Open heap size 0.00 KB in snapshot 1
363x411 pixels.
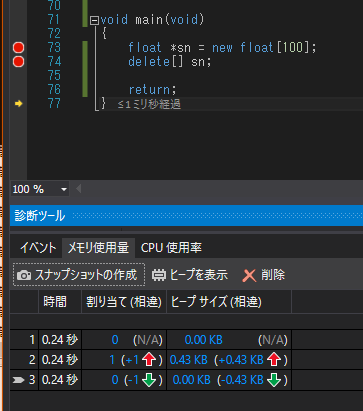(x=204, y=340)
